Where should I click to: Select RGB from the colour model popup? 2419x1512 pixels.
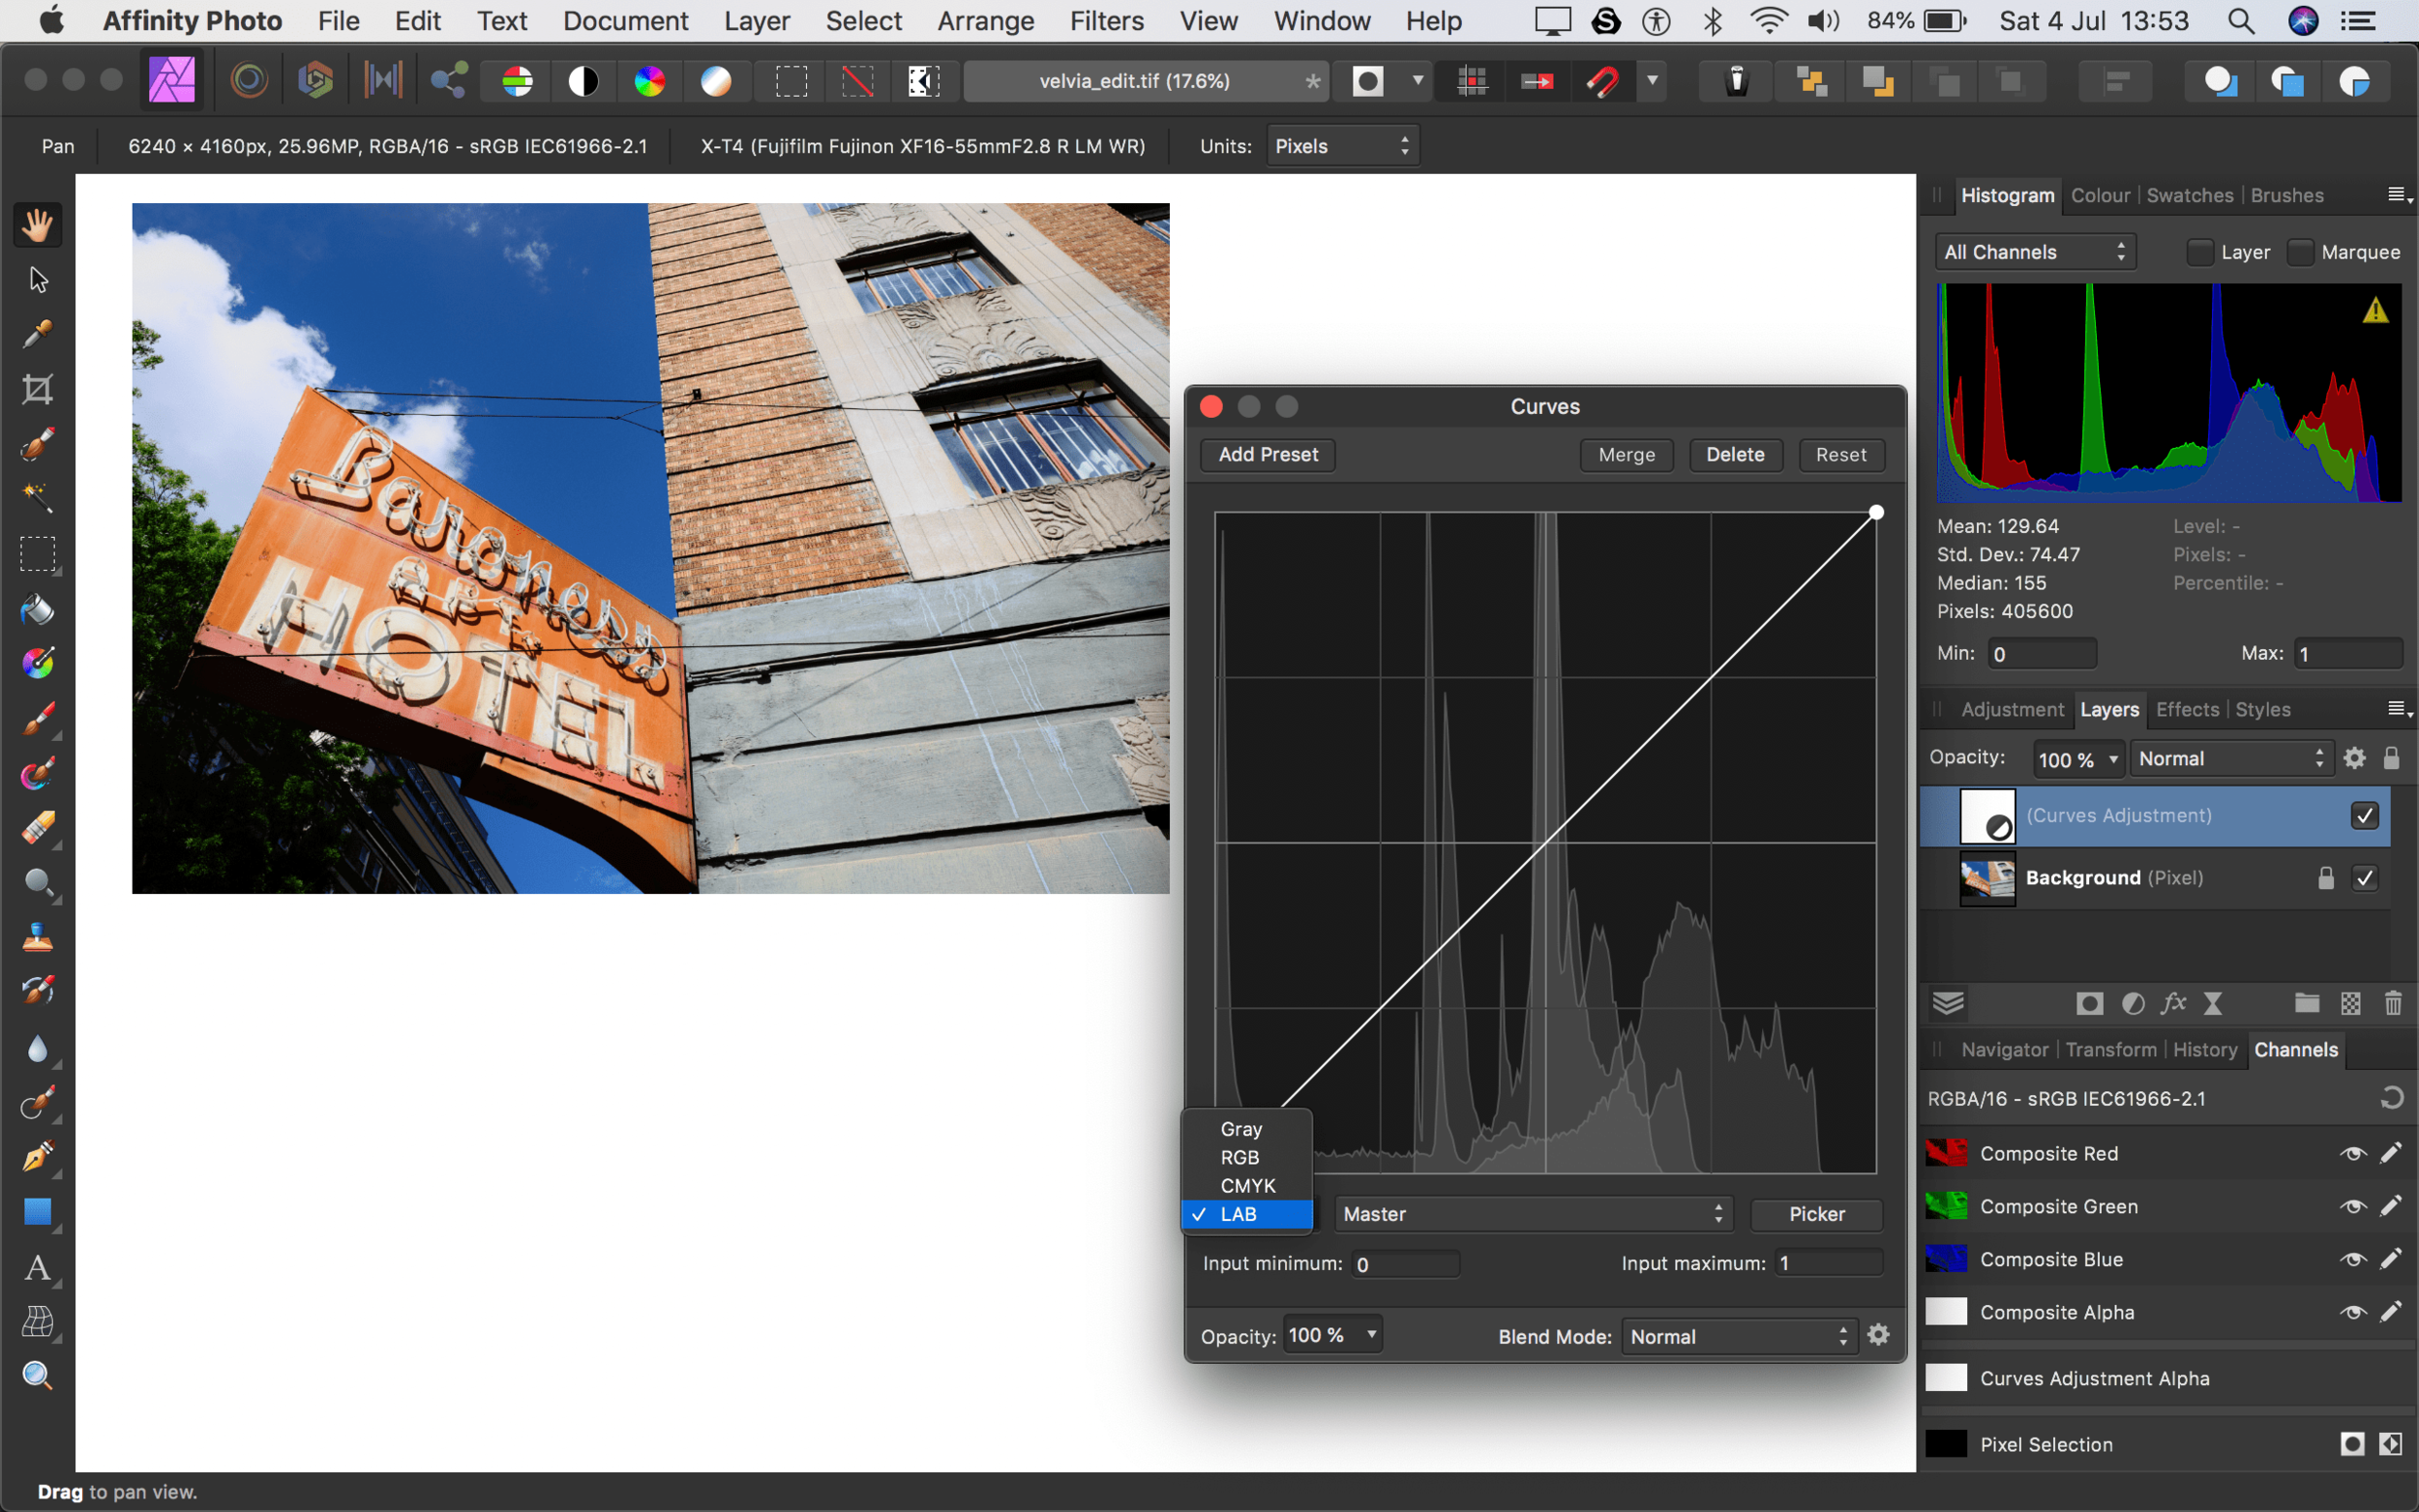[1240, 1157]
